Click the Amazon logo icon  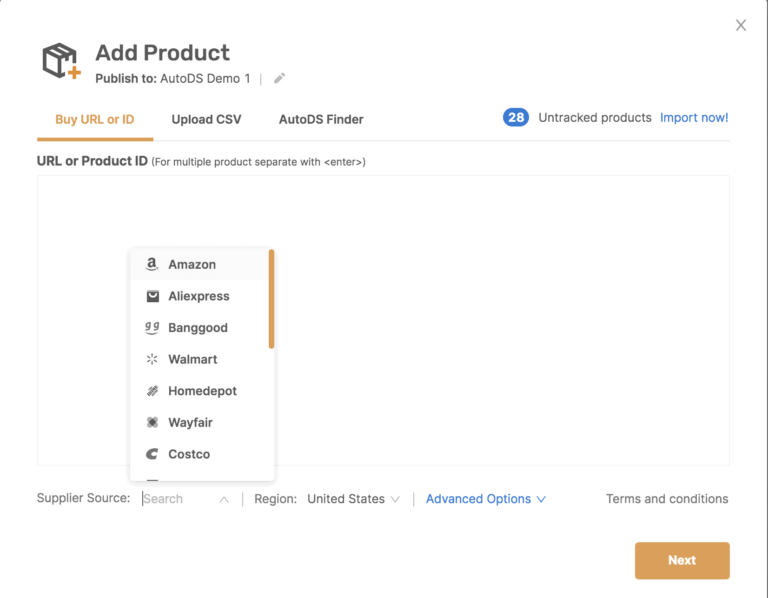point(152,264)
